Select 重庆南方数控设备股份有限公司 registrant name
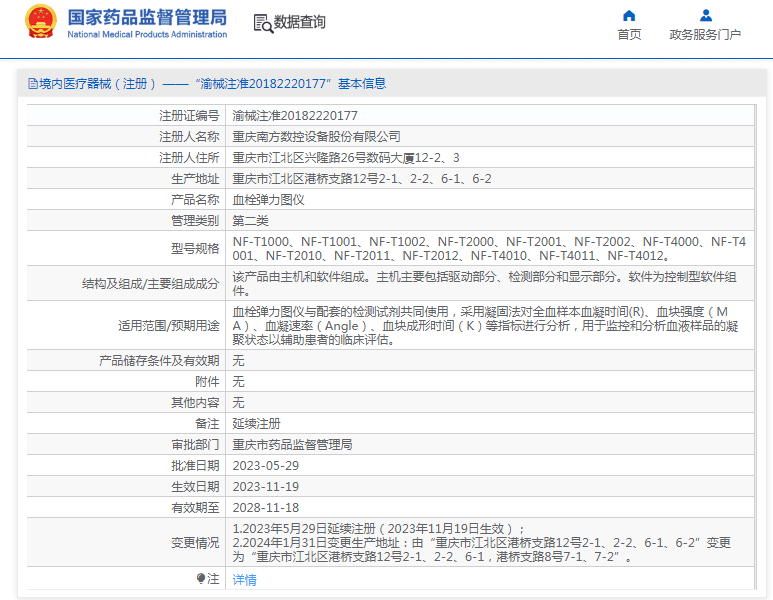Image resolution: width=773 pixels, height=600 pixels. pos(316,137)
